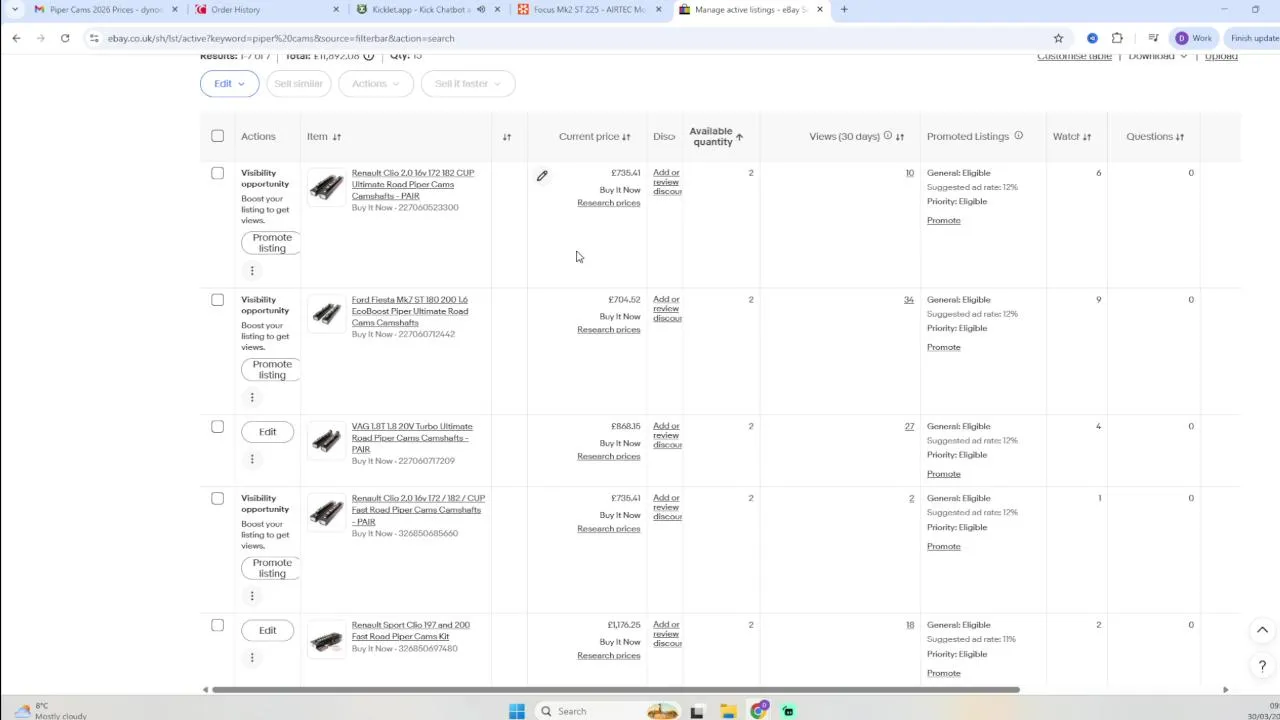Viewport: 1280px width, 720px height.
Task: Click the Total amount info icon
Action: 368,57
